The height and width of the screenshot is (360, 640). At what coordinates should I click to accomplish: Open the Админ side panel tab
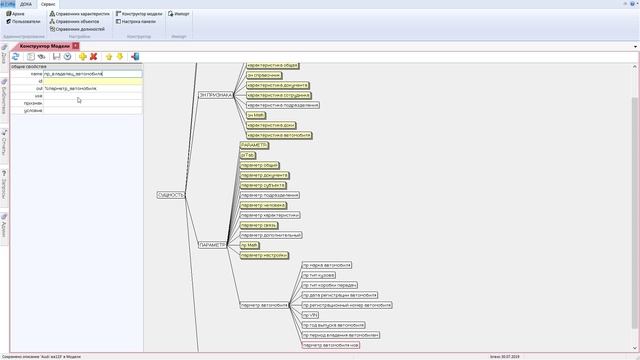click(x=4, y=225)
